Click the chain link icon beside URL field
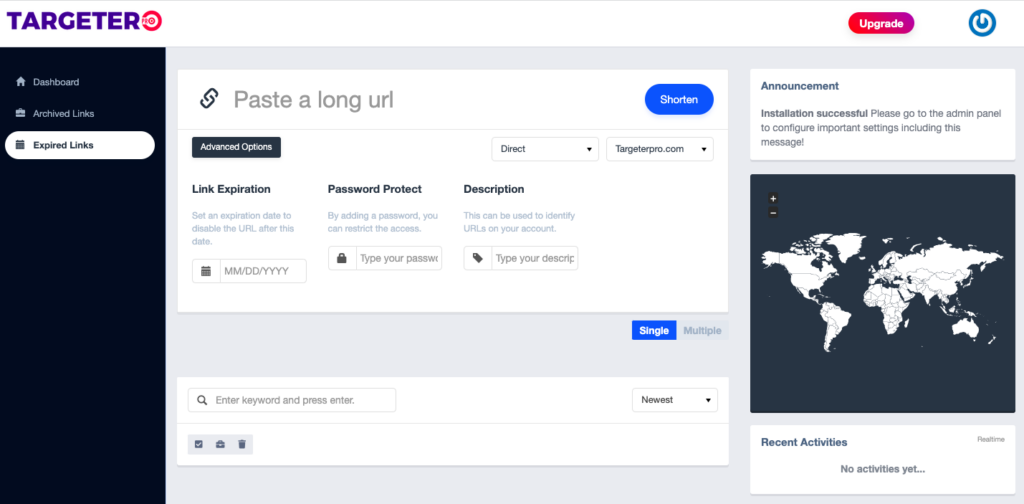 coord(208,99)
